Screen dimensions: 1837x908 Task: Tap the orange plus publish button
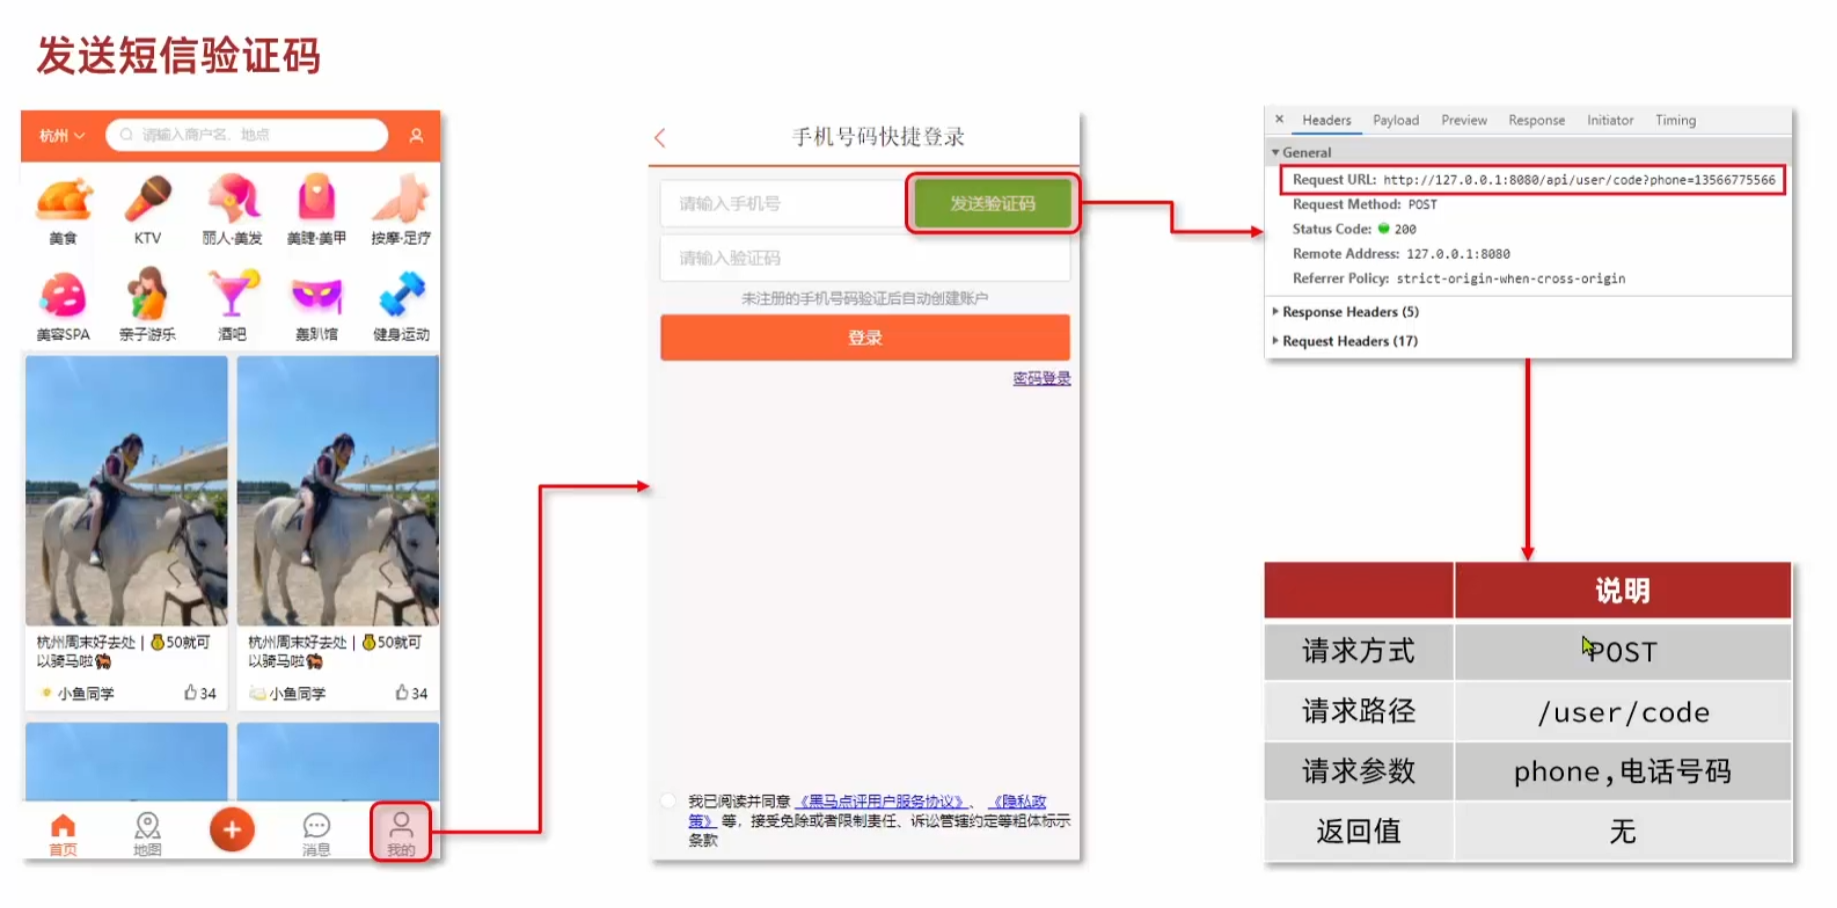coord(232,830)
